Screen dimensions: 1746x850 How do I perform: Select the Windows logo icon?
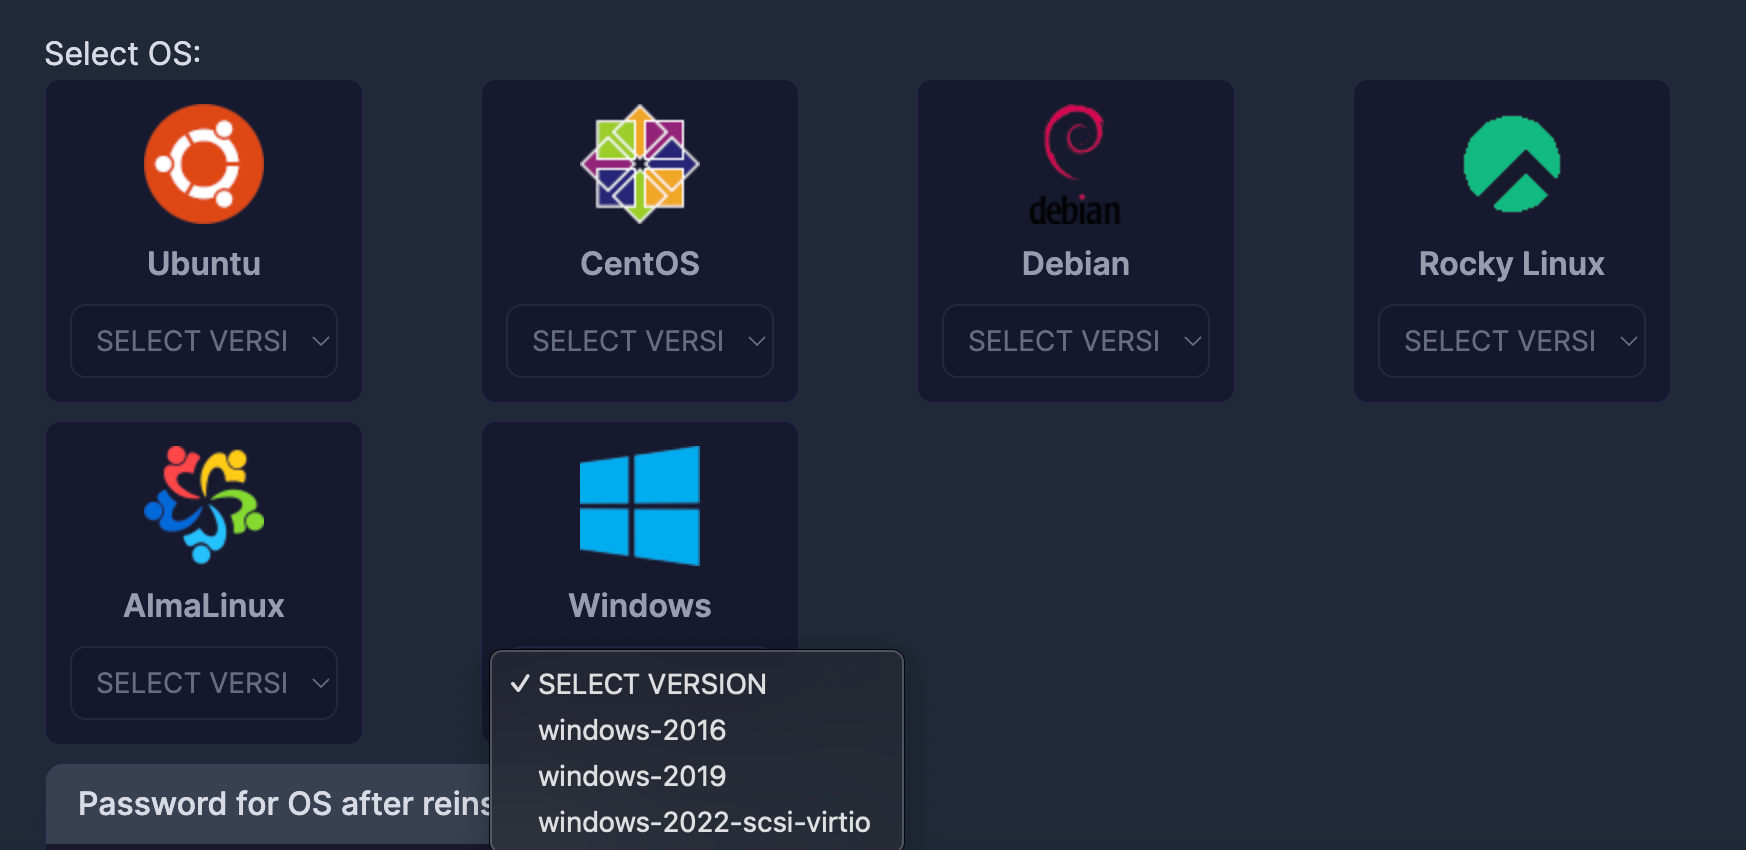pyautogui.click(x=640, y=505)
